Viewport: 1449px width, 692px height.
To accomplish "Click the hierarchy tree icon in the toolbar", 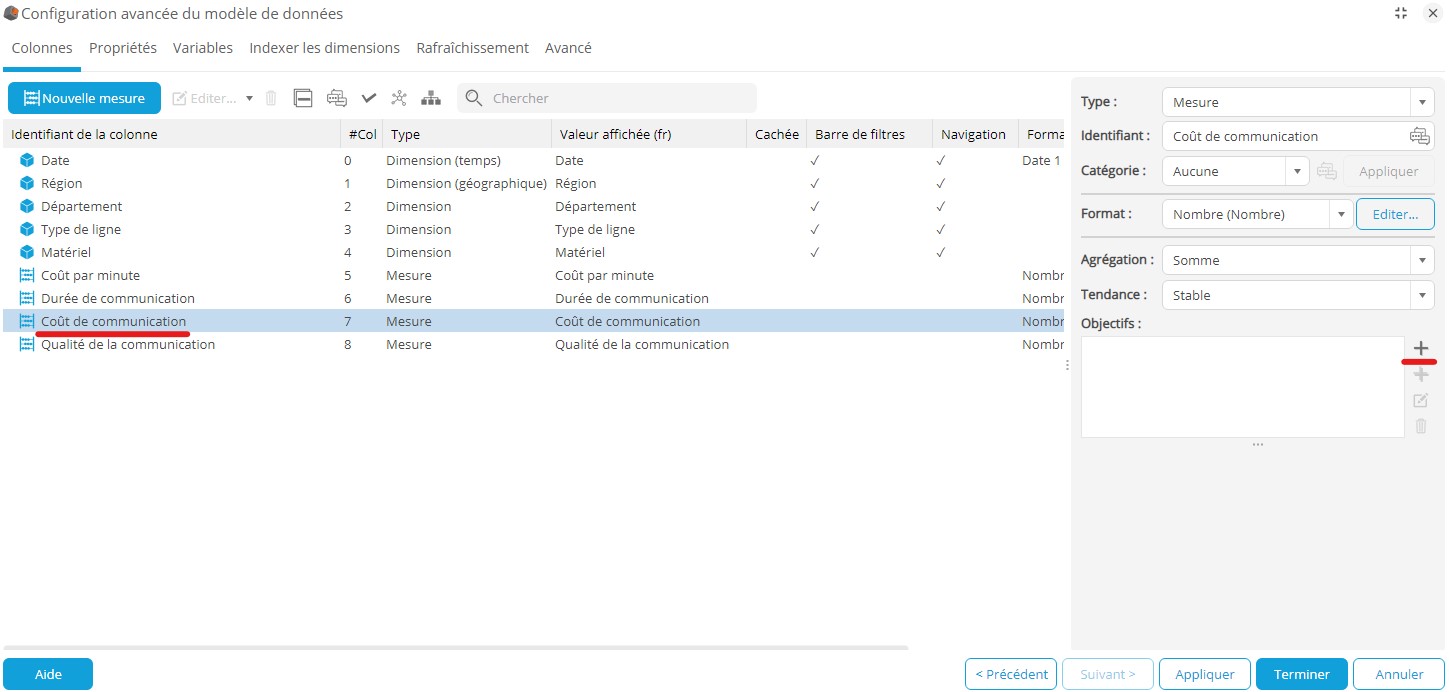I will (431, 98).
